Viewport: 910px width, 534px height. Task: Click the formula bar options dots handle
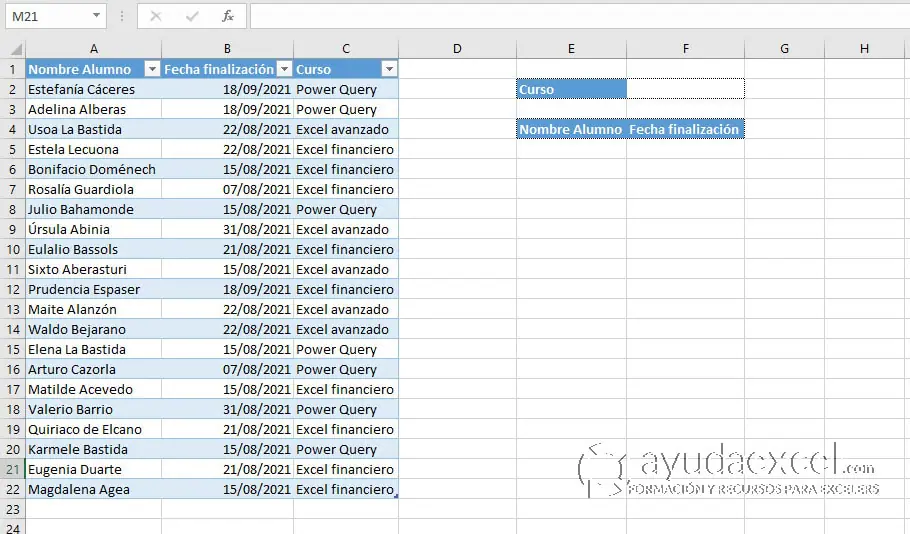pos(121,16)
